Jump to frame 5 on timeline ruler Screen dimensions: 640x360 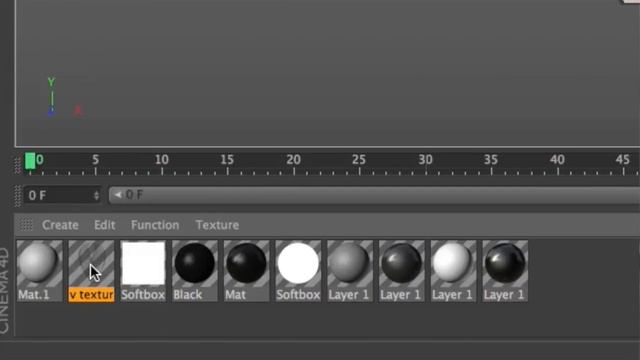click(96, 160)
